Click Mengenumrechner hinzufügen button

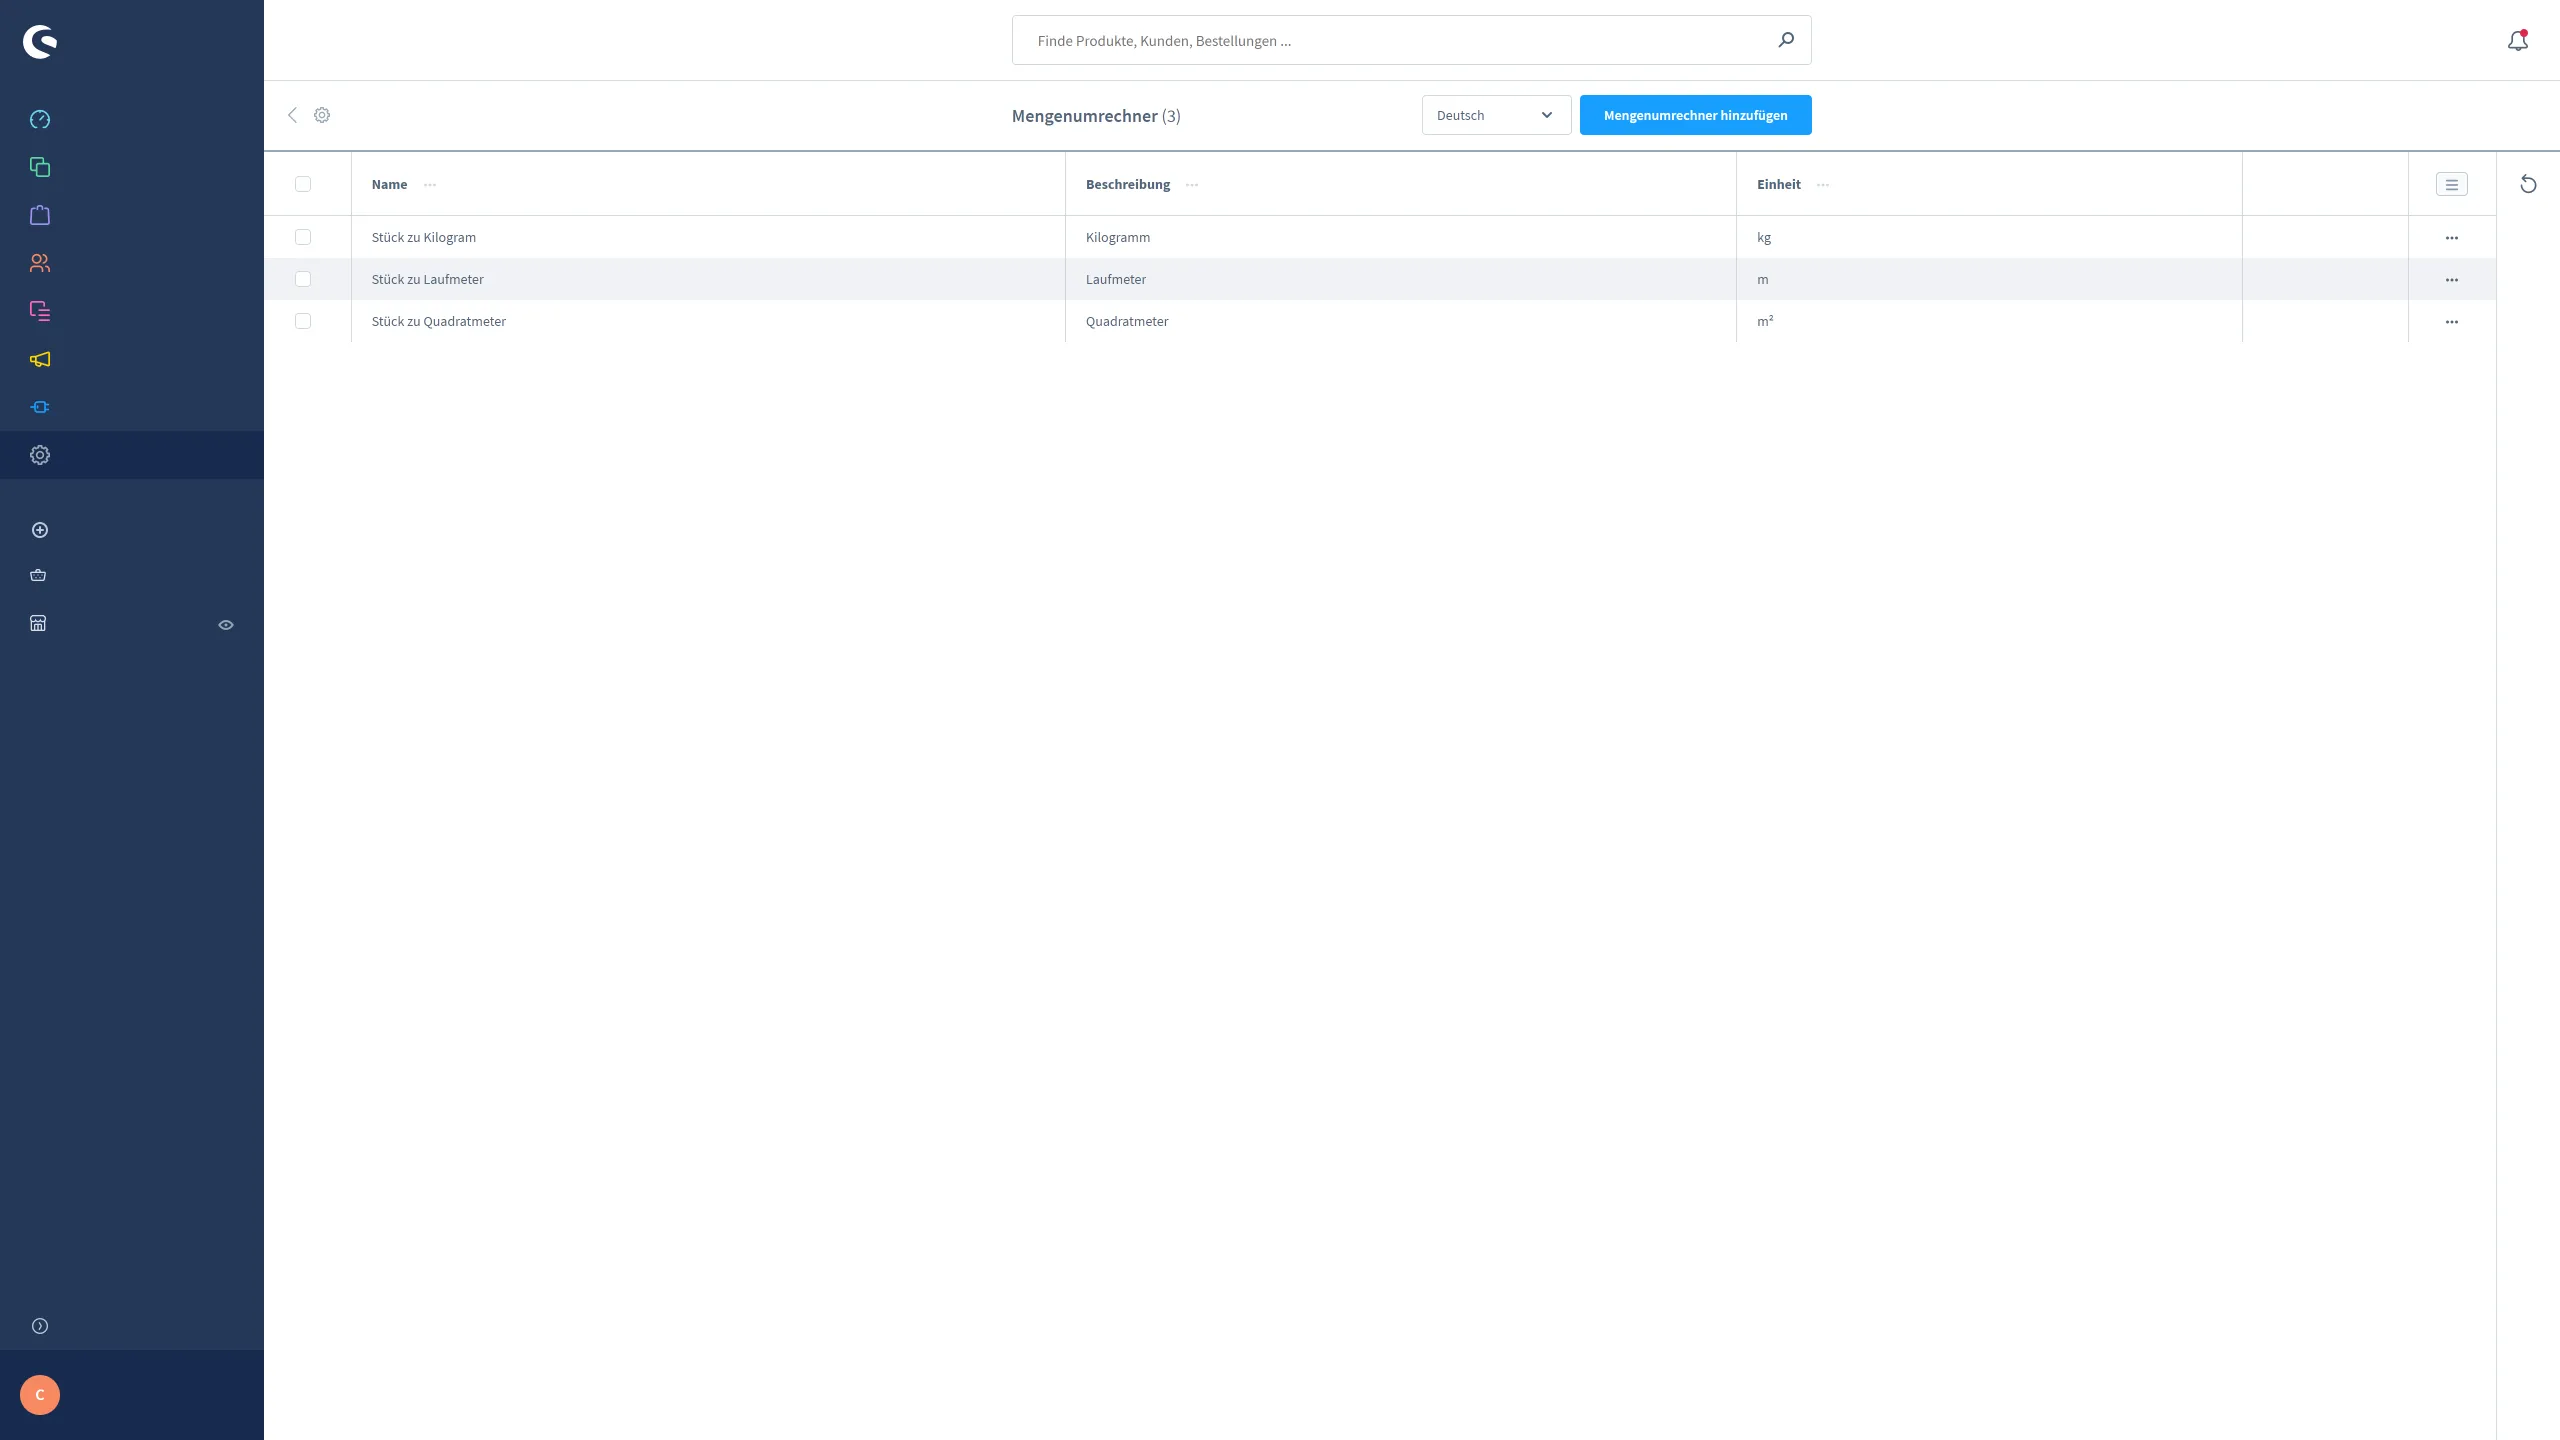[x=1695, y=115]
